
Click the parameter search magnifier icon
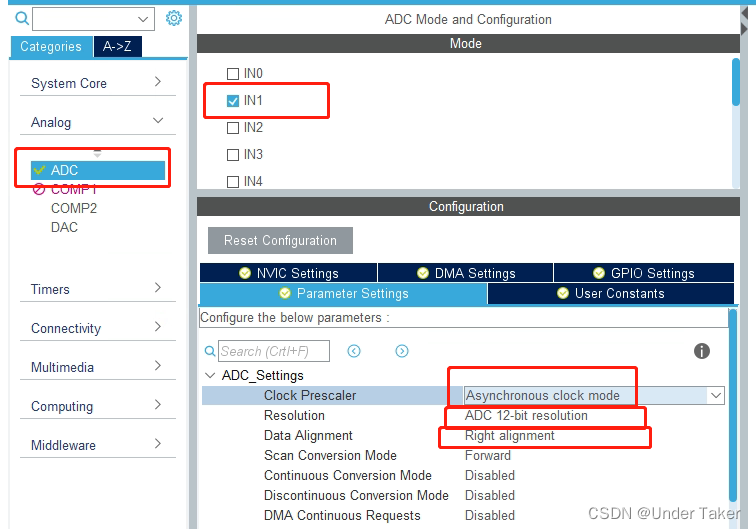click(x=210, y=351)
